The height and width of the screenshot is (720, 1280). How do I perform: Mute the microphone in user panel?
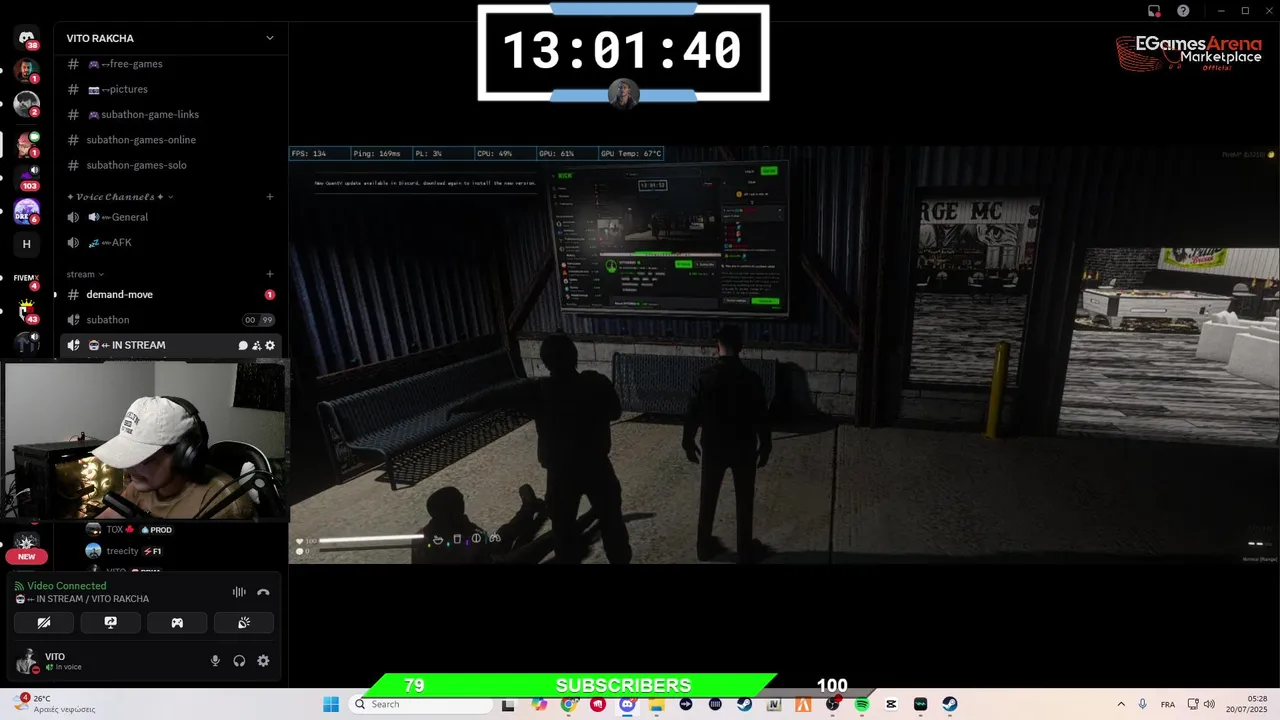click(x=215, y=661)
